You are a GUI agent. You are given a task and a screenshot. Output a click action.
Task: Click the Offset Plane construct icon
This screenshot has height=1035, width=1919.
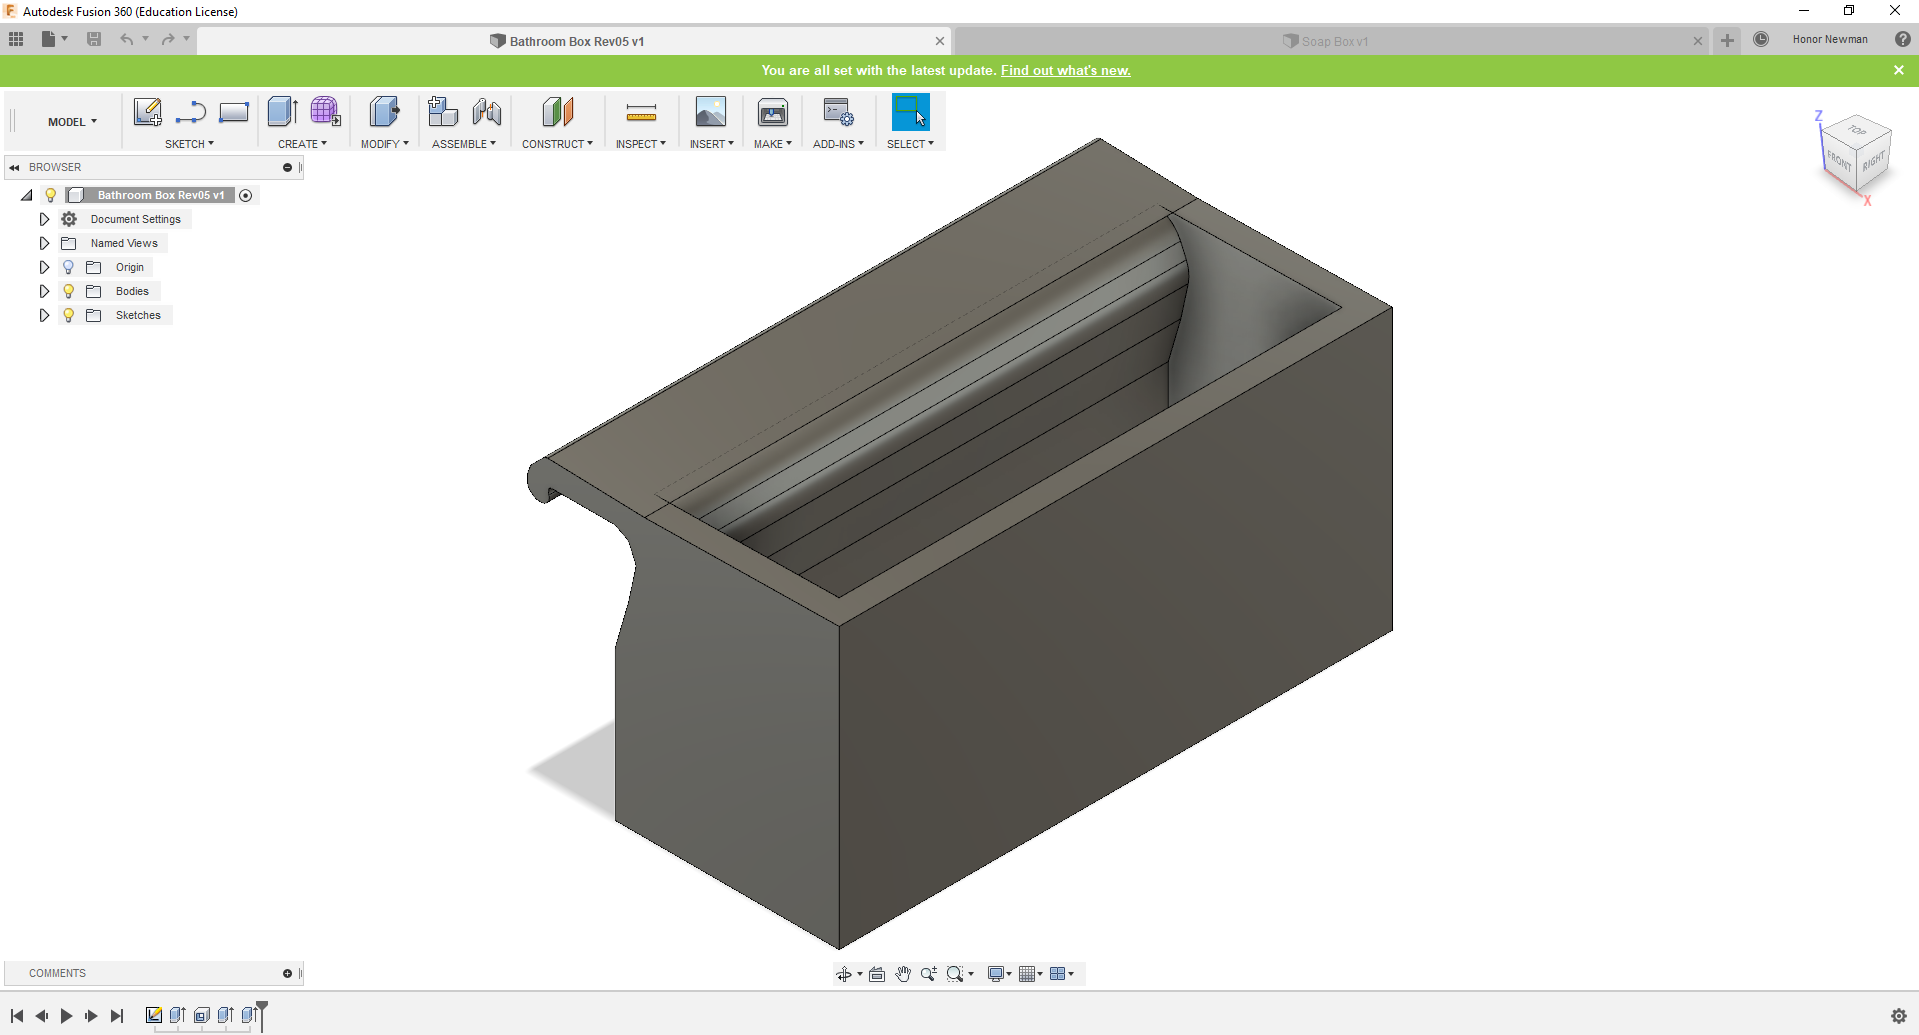click(x=558, y=112)
